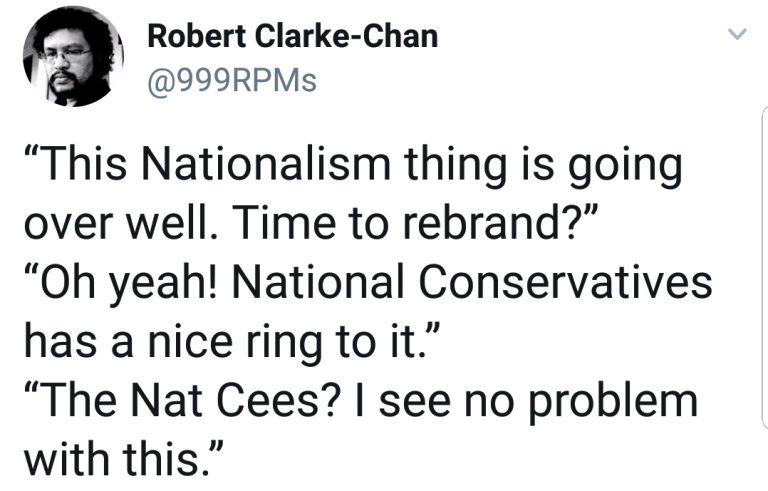Click the word "Time" in the tweet
This screenshot has height=491, width=768.
[x=277, y=223]
